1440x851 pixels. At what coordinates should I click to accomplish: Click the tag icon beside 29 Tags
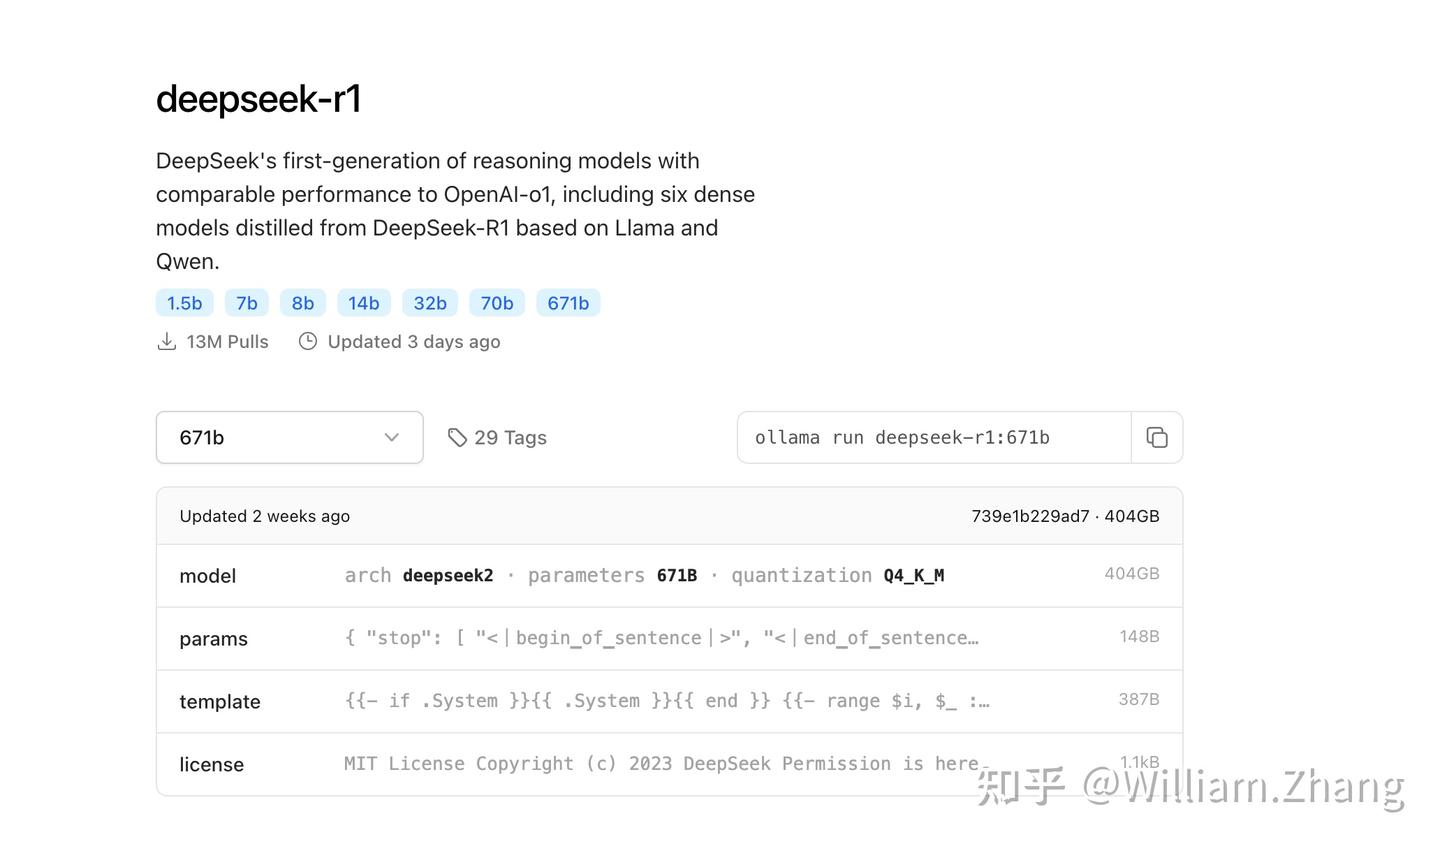point(457,437)
